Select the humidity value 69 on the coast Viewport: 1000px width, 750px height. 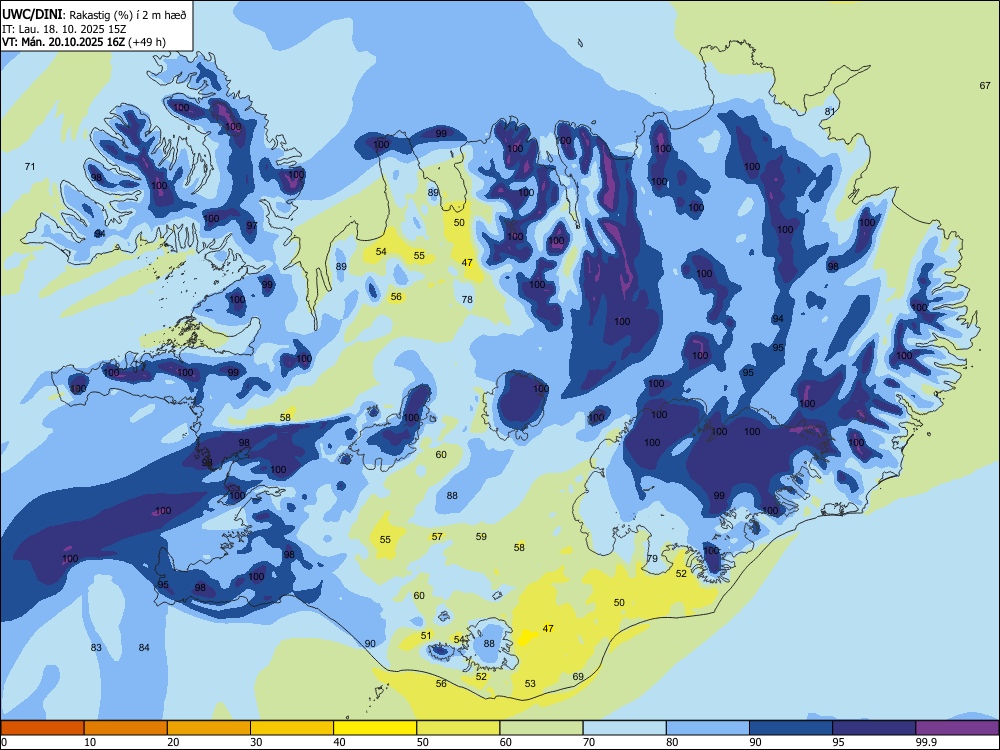pyautogui.click(x=578, y=677)
